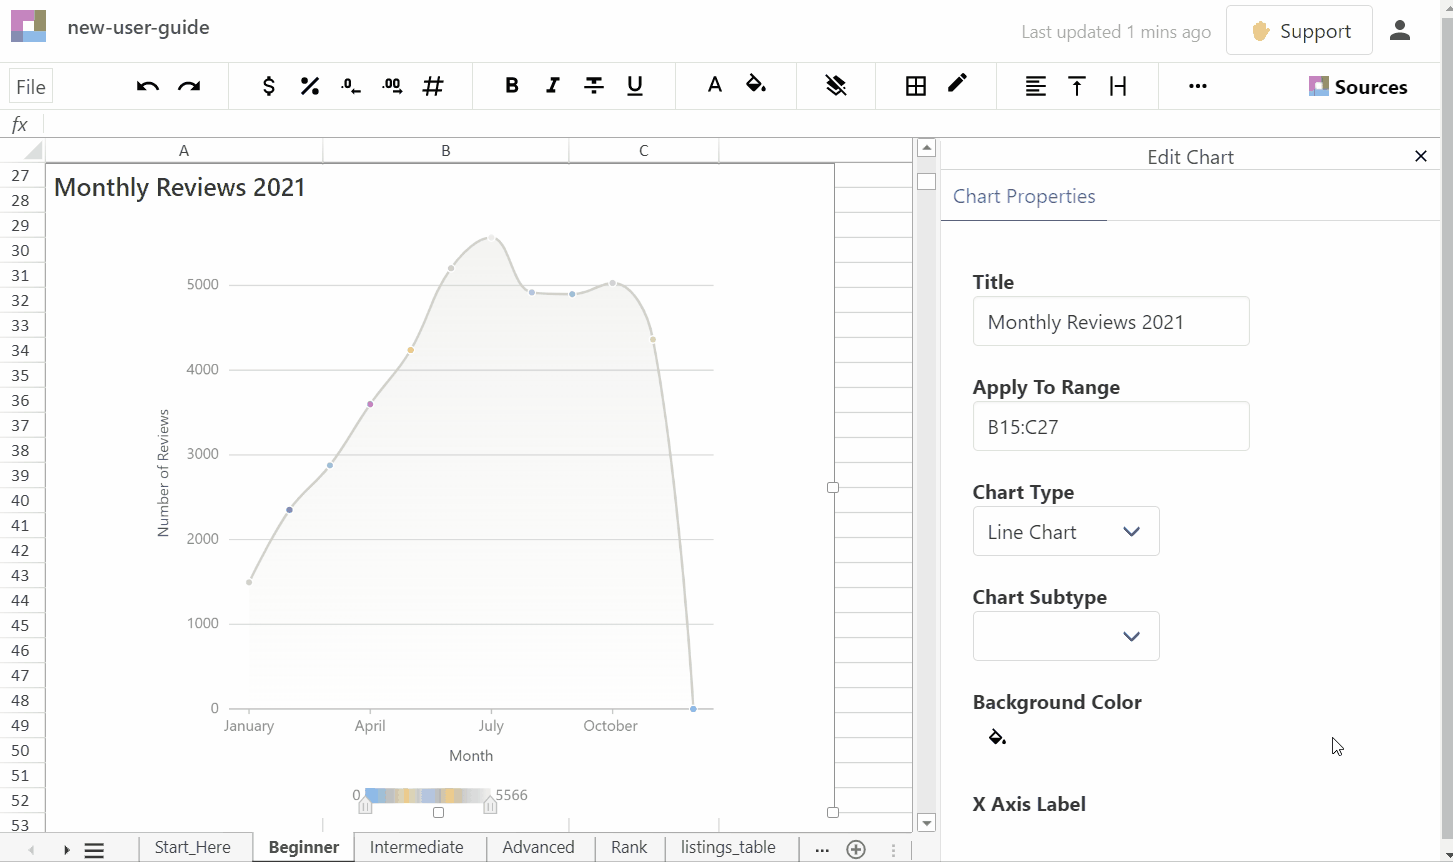This screenshot has height=862, width=1453.
Task: Increase decimal places
Action: tap(392, 86)
